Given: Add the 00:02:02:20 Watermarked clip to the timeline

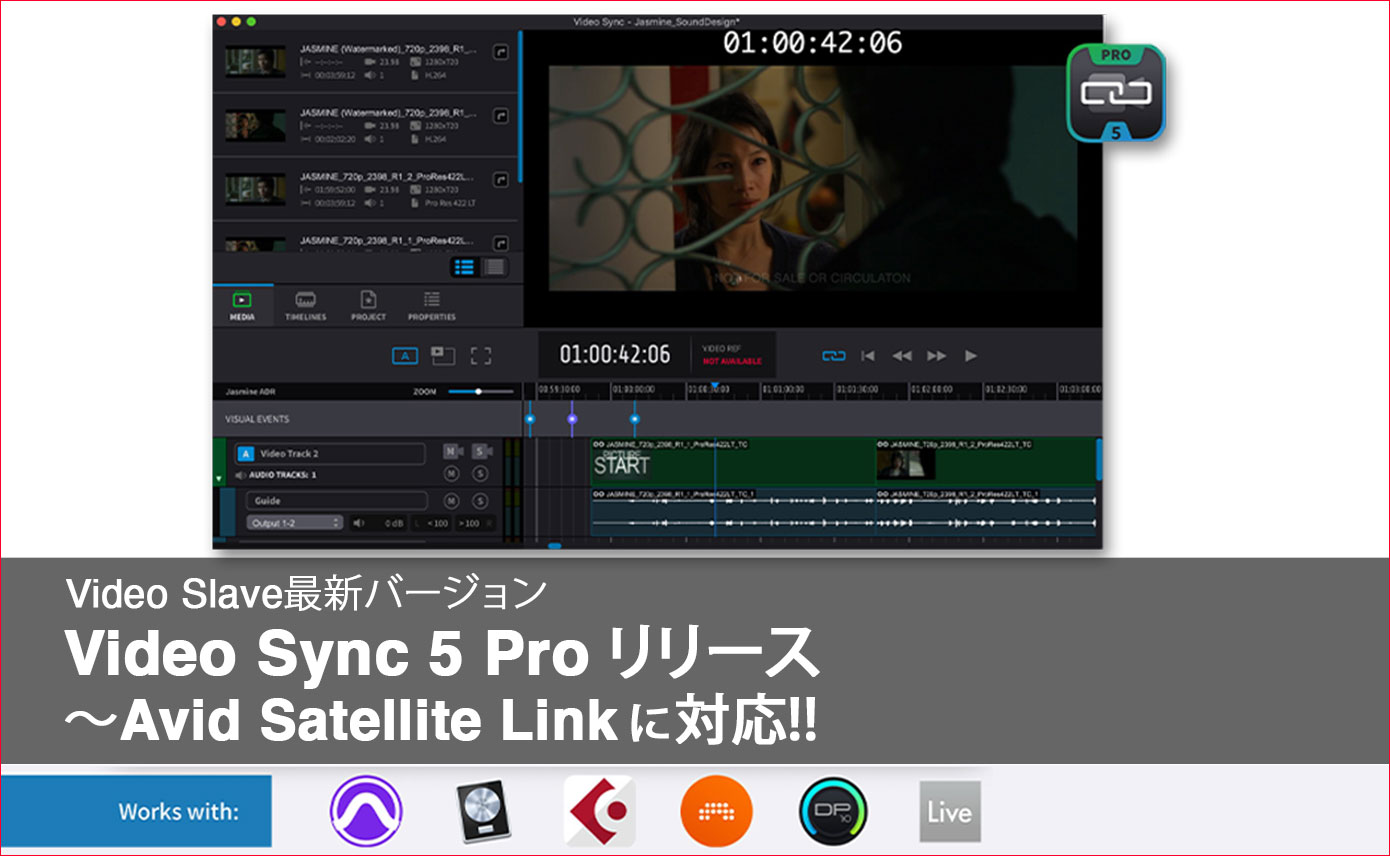Looking at the screenshot, I should 501,115.
